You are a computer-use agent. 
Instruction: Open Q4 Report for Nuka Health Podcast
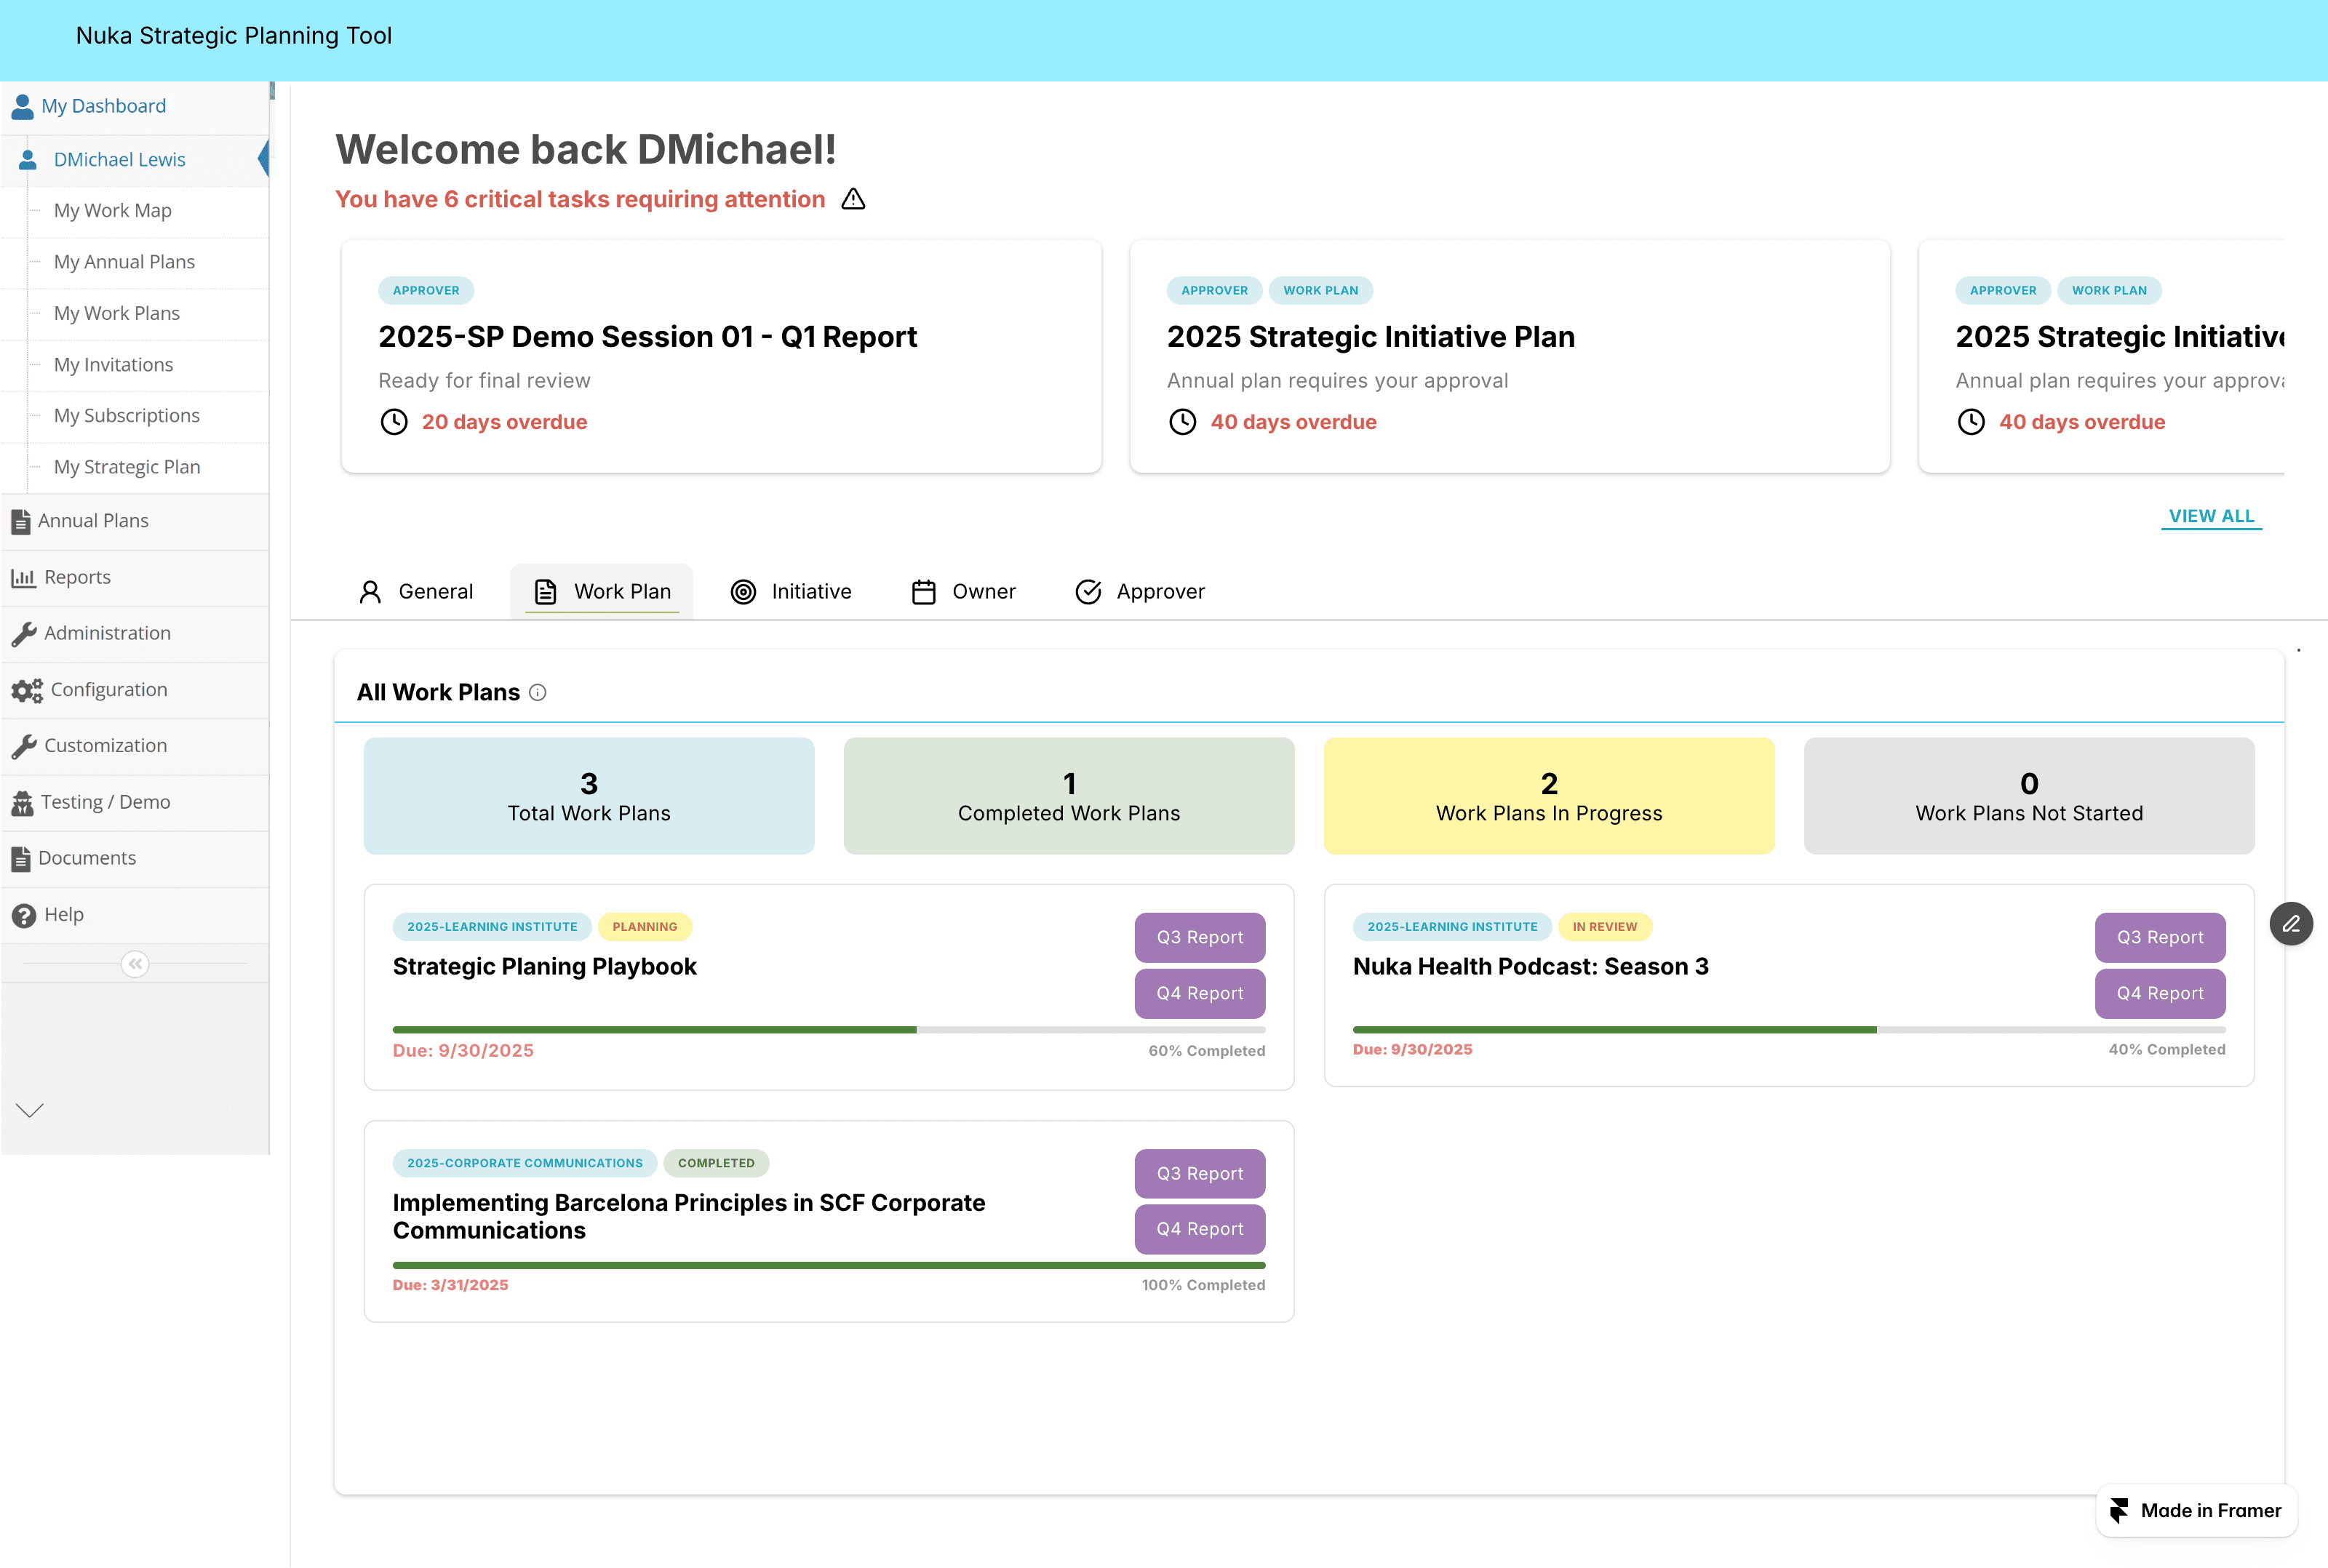(x=2159, y=993)
